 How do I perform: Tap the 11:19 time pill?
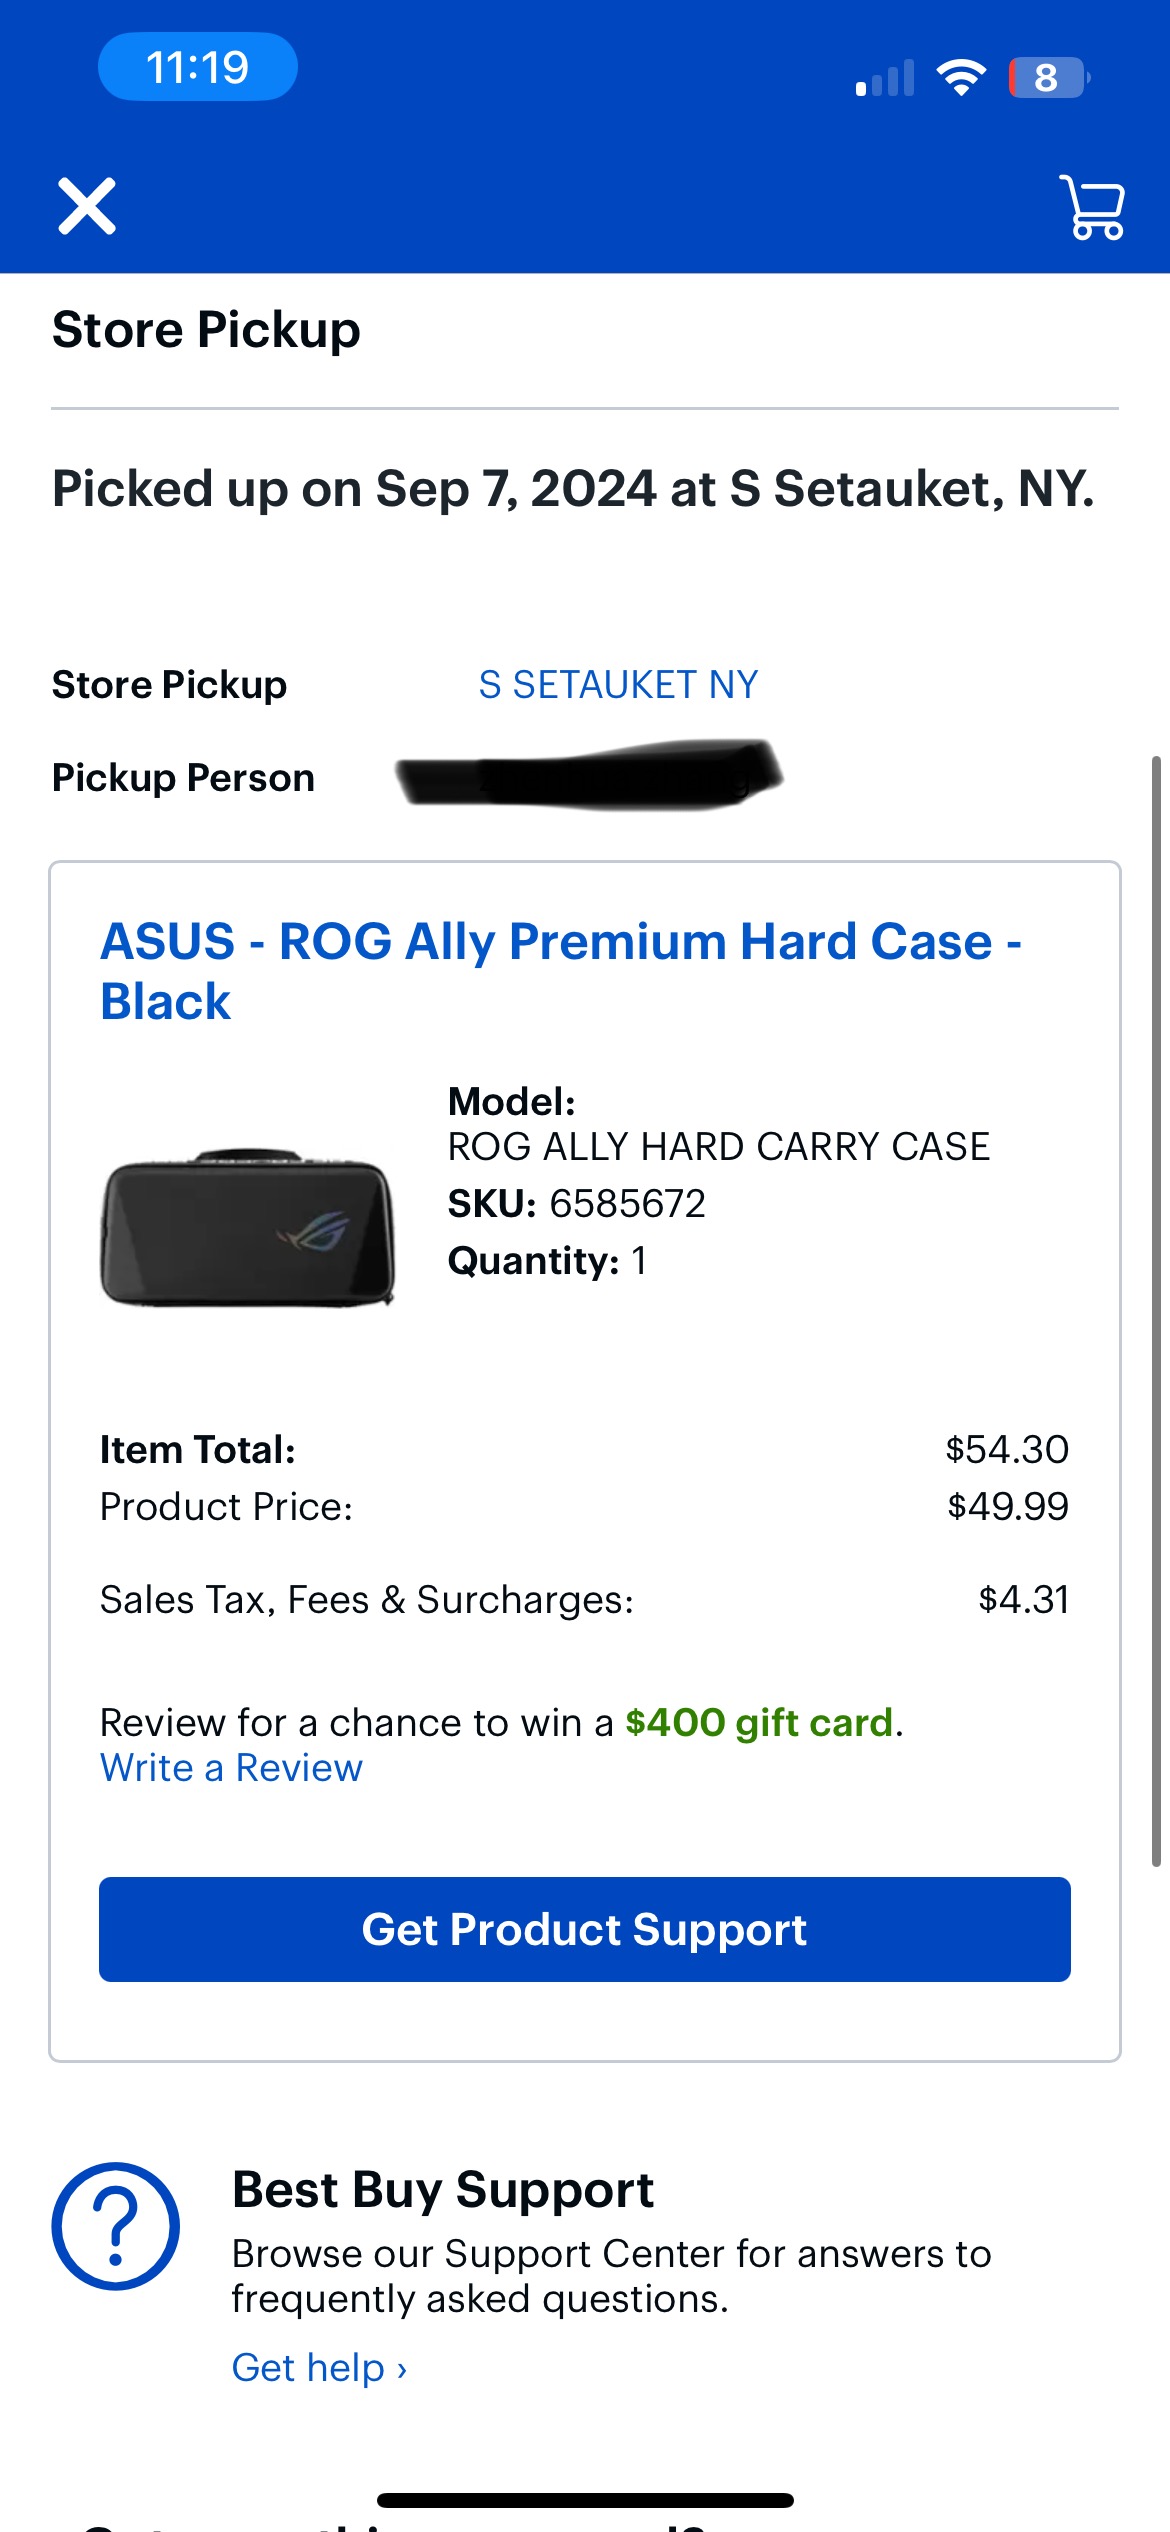pyautogui.click(x=197, y=68)
